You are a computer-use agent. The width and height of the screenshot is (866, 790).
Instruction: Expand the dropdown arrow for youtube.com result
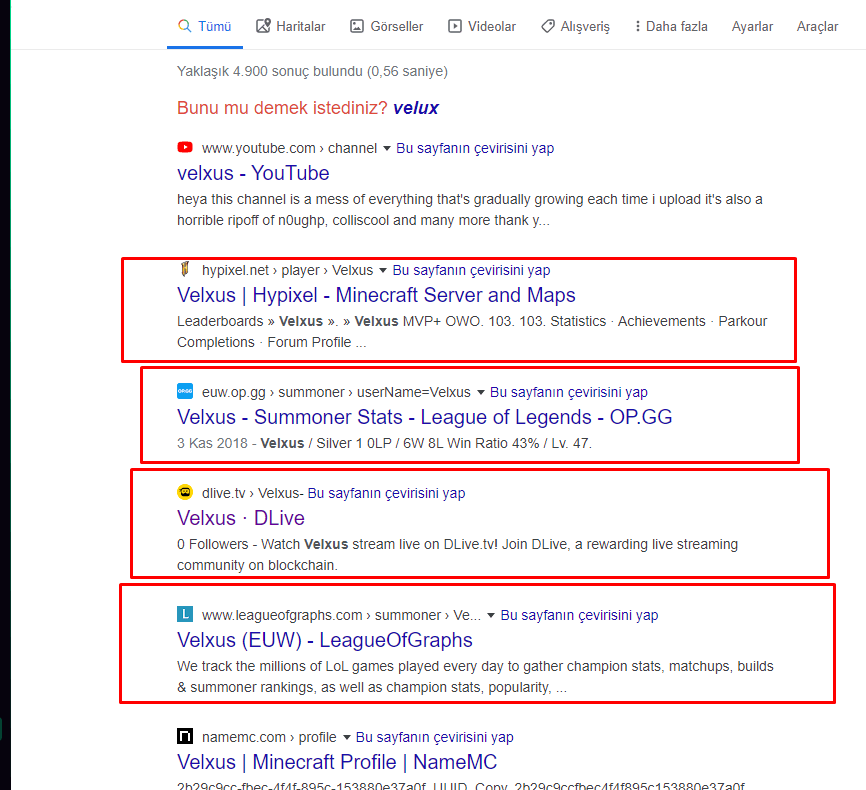tap(387, 149)
